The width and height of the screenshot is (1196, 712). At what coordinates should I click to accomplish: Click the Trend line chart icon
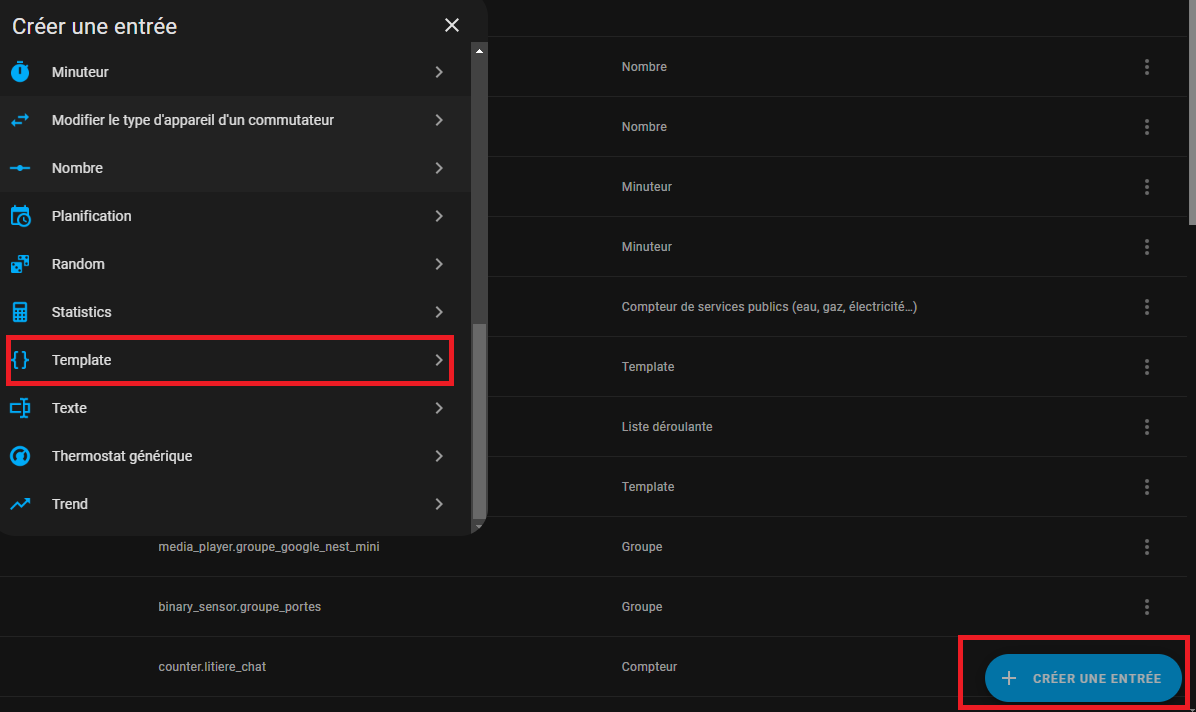click(21, 504)
